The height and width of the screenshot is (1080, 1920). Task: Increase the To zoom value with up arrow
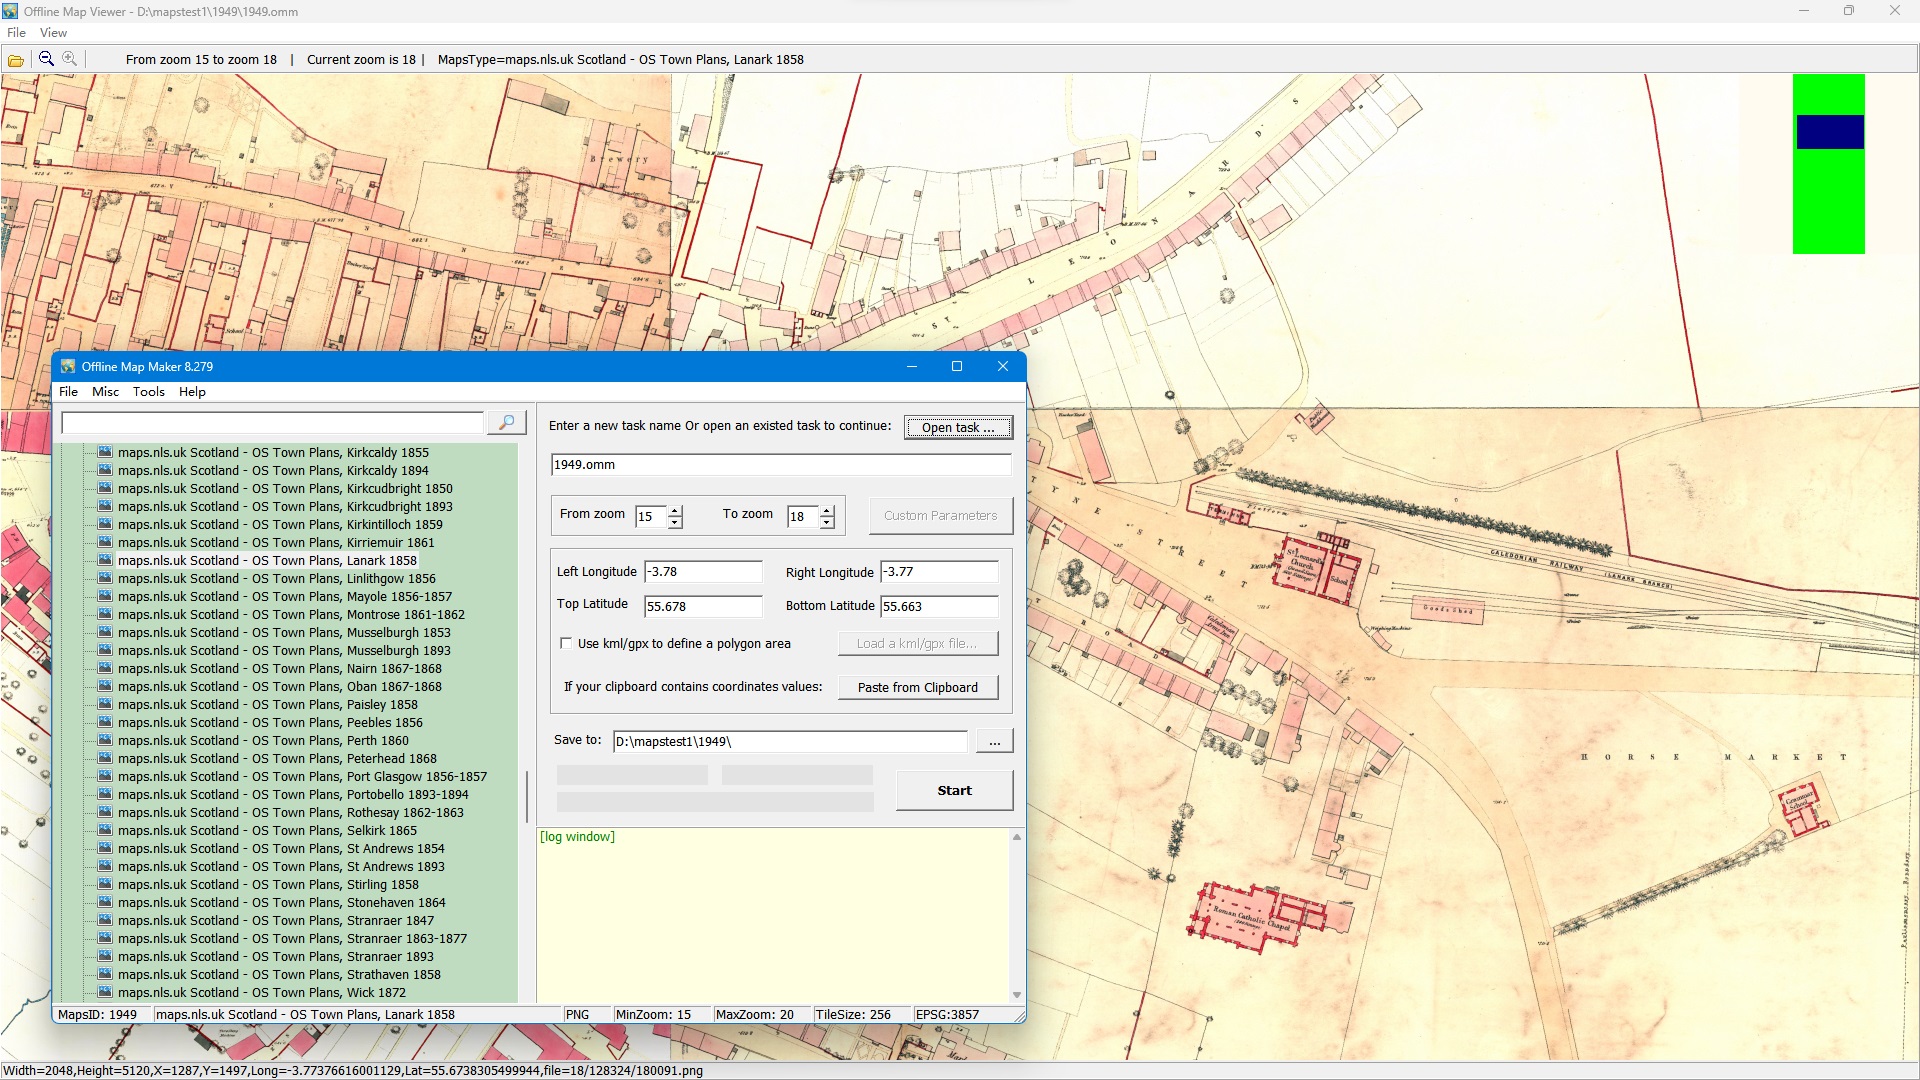(827, 511)
